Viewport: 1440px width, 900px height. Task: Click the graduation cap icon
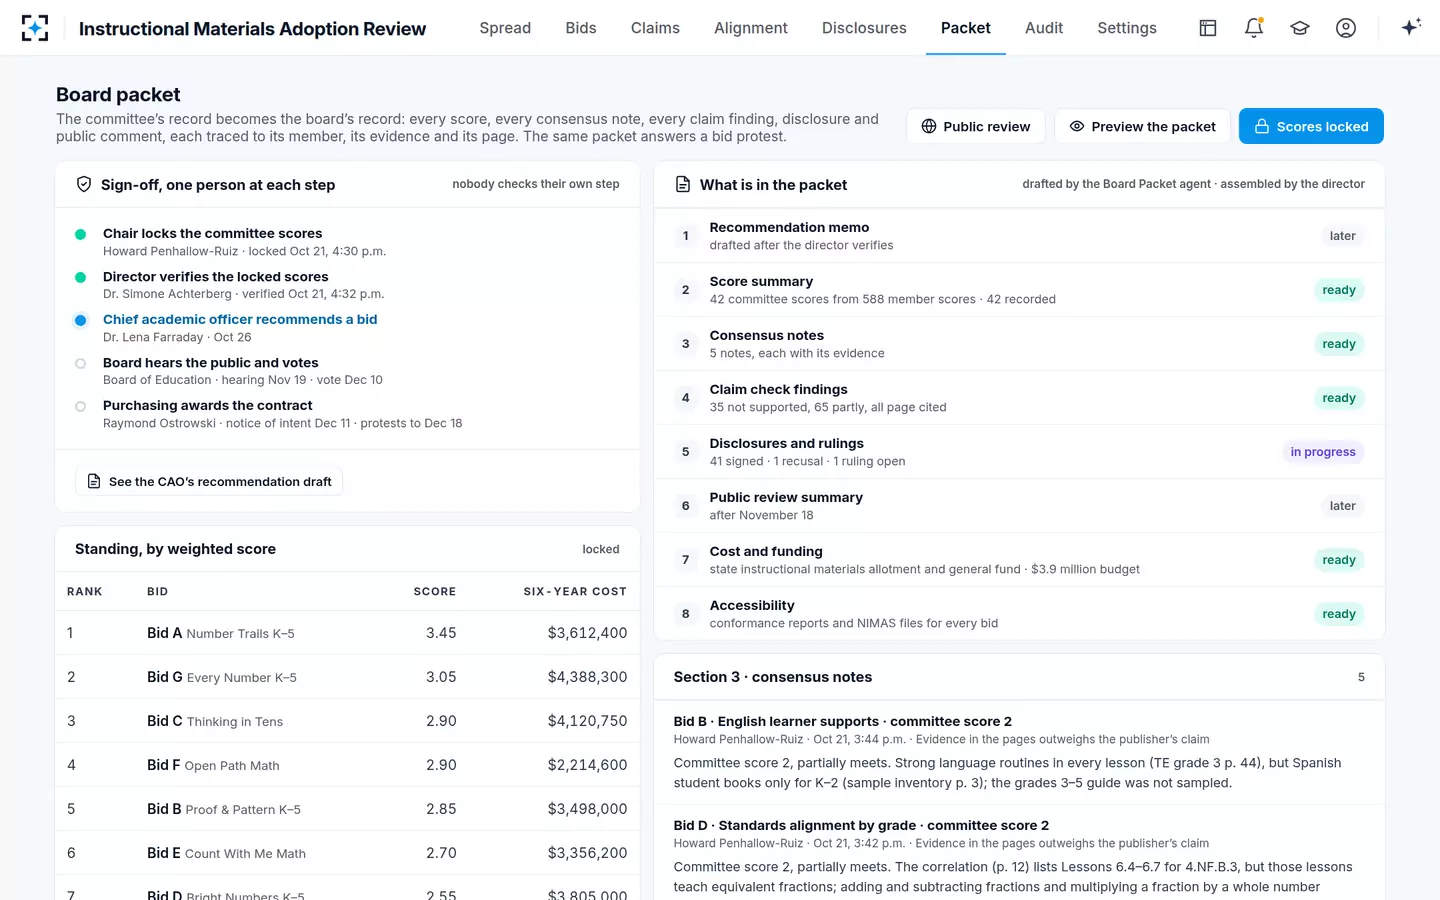click(1300, 28)
